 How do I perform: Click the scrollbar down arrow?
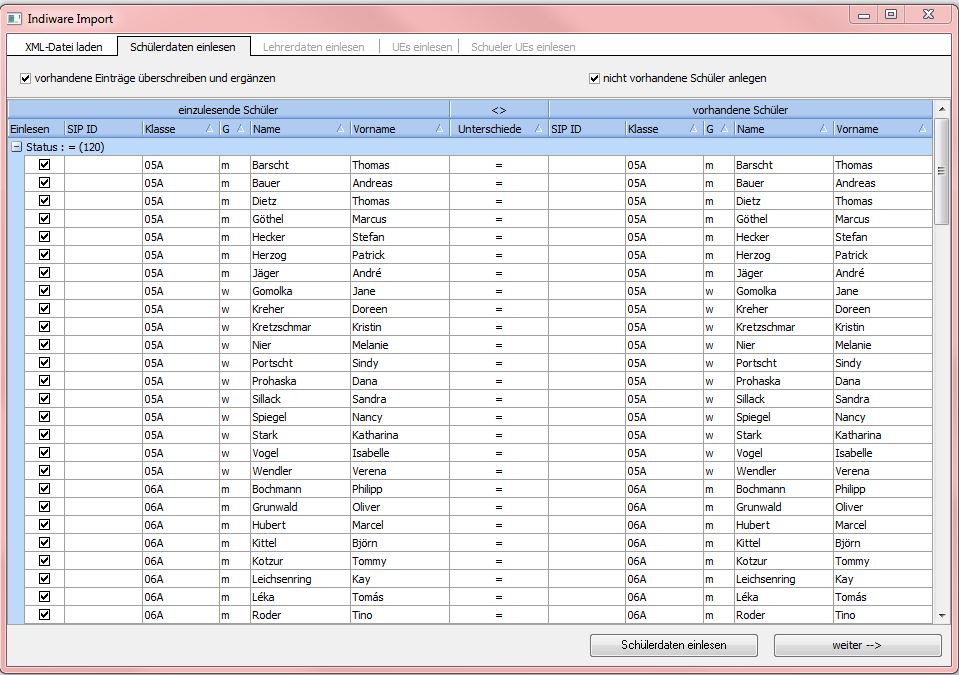(941, 616)
